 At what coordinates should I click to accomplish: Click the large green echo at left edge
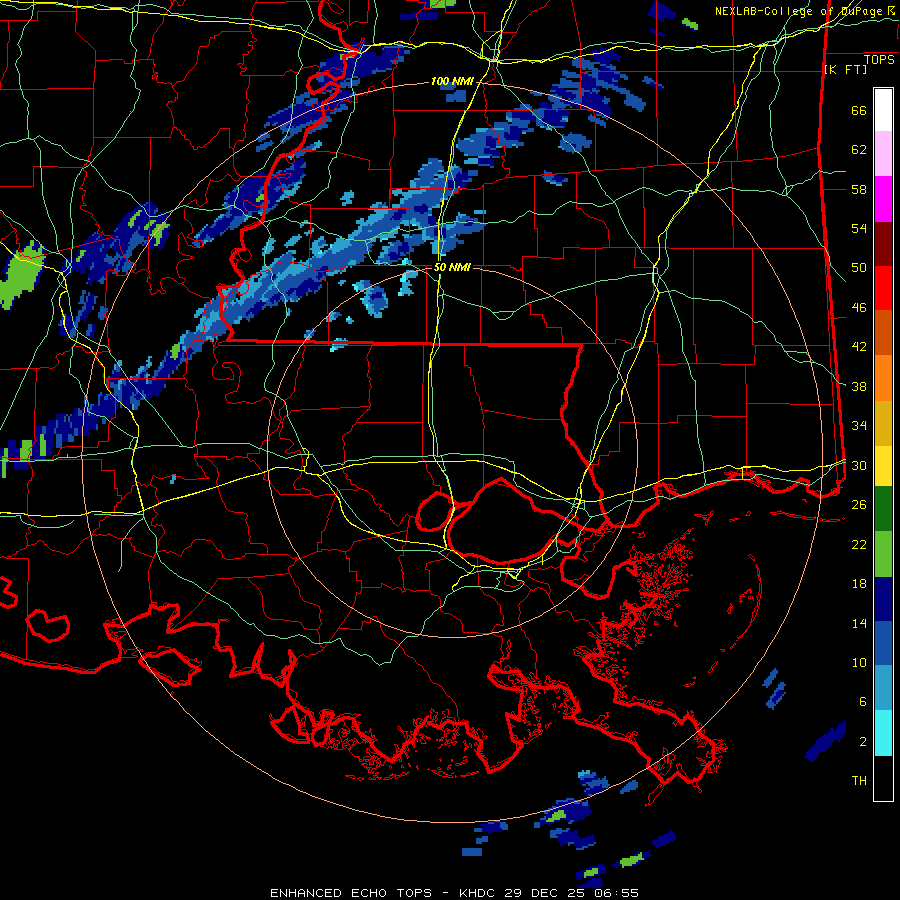(21, 276)
